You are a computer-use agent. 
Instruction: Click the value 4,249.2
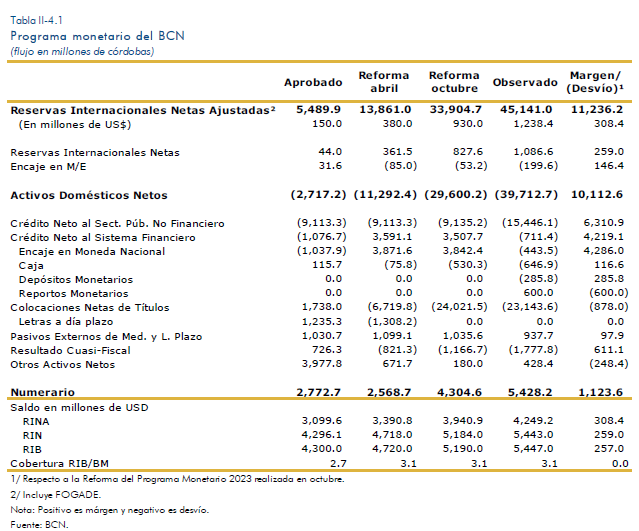coord(533,421)
